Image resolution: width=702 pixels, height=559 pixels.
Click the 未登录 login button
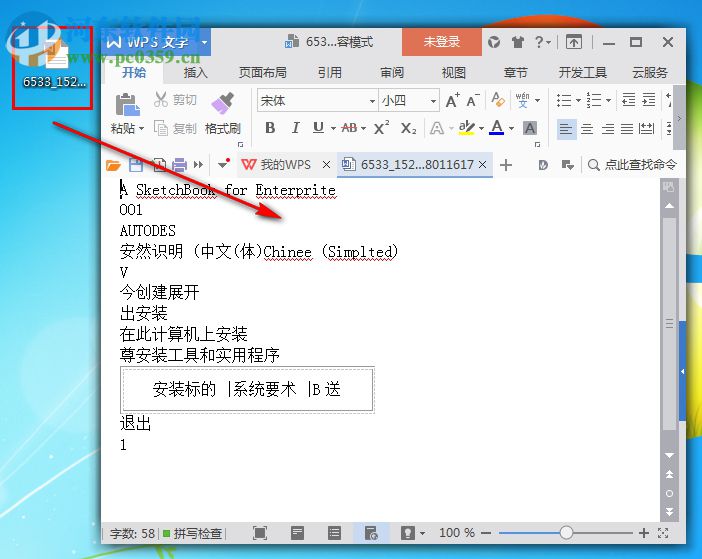coord(441,42)
